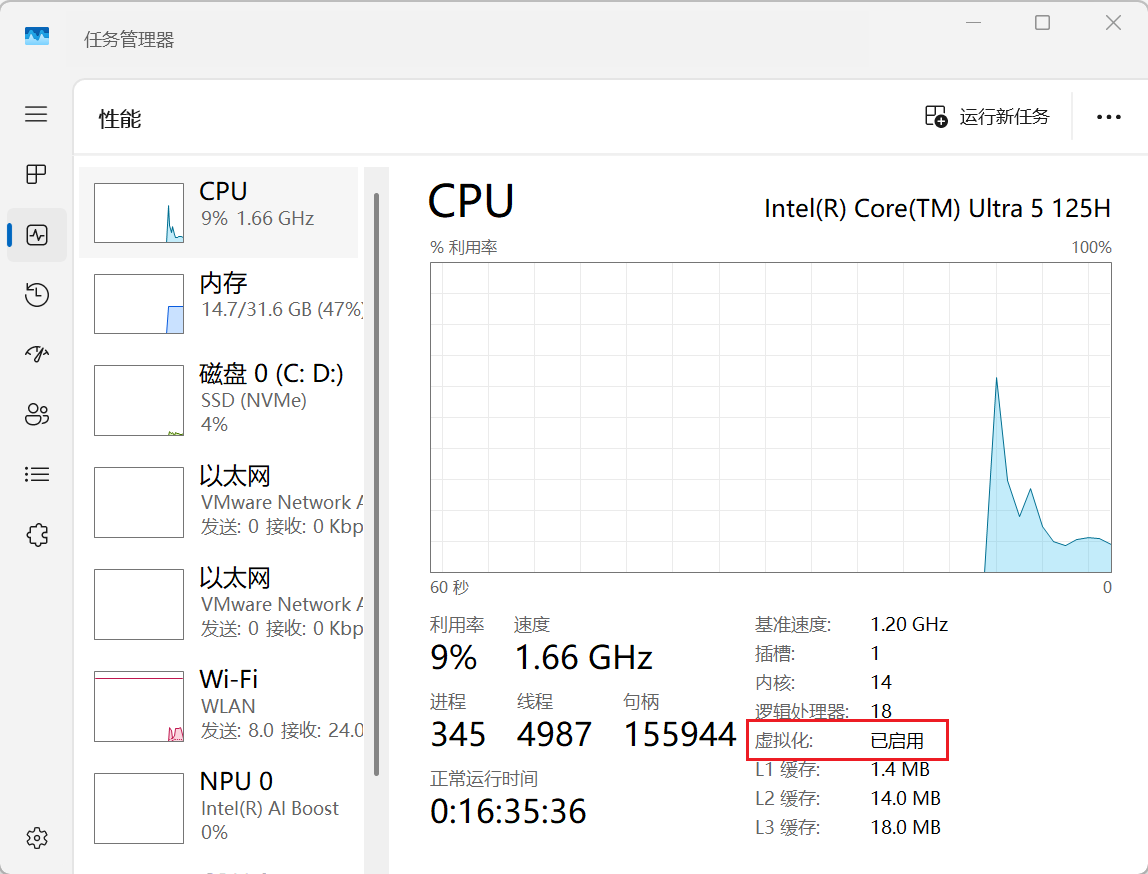This screenshot has height=874, width=1148.
Task: Click the resource list vertical scrollbar
Action: pos(376,480)
